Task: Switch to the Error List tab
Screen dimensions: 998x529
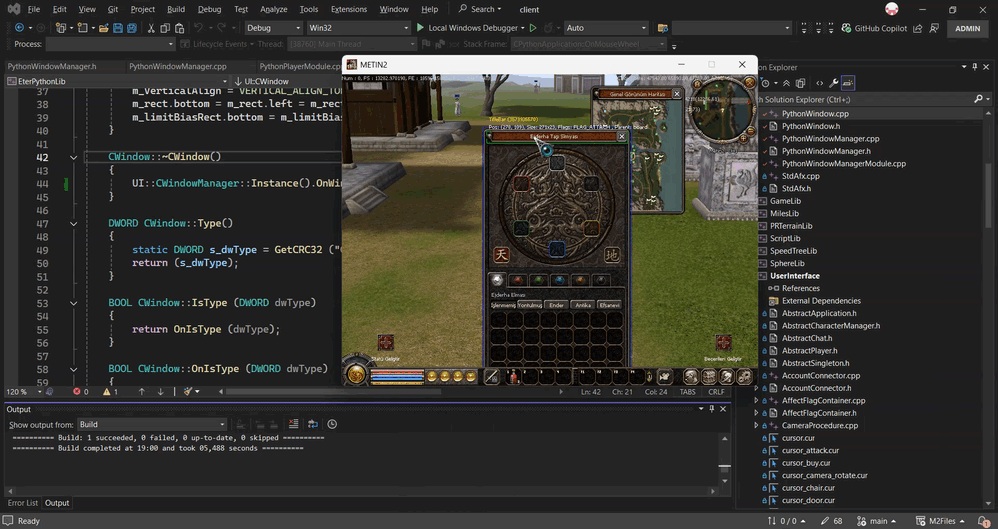Action: [22, 503]
